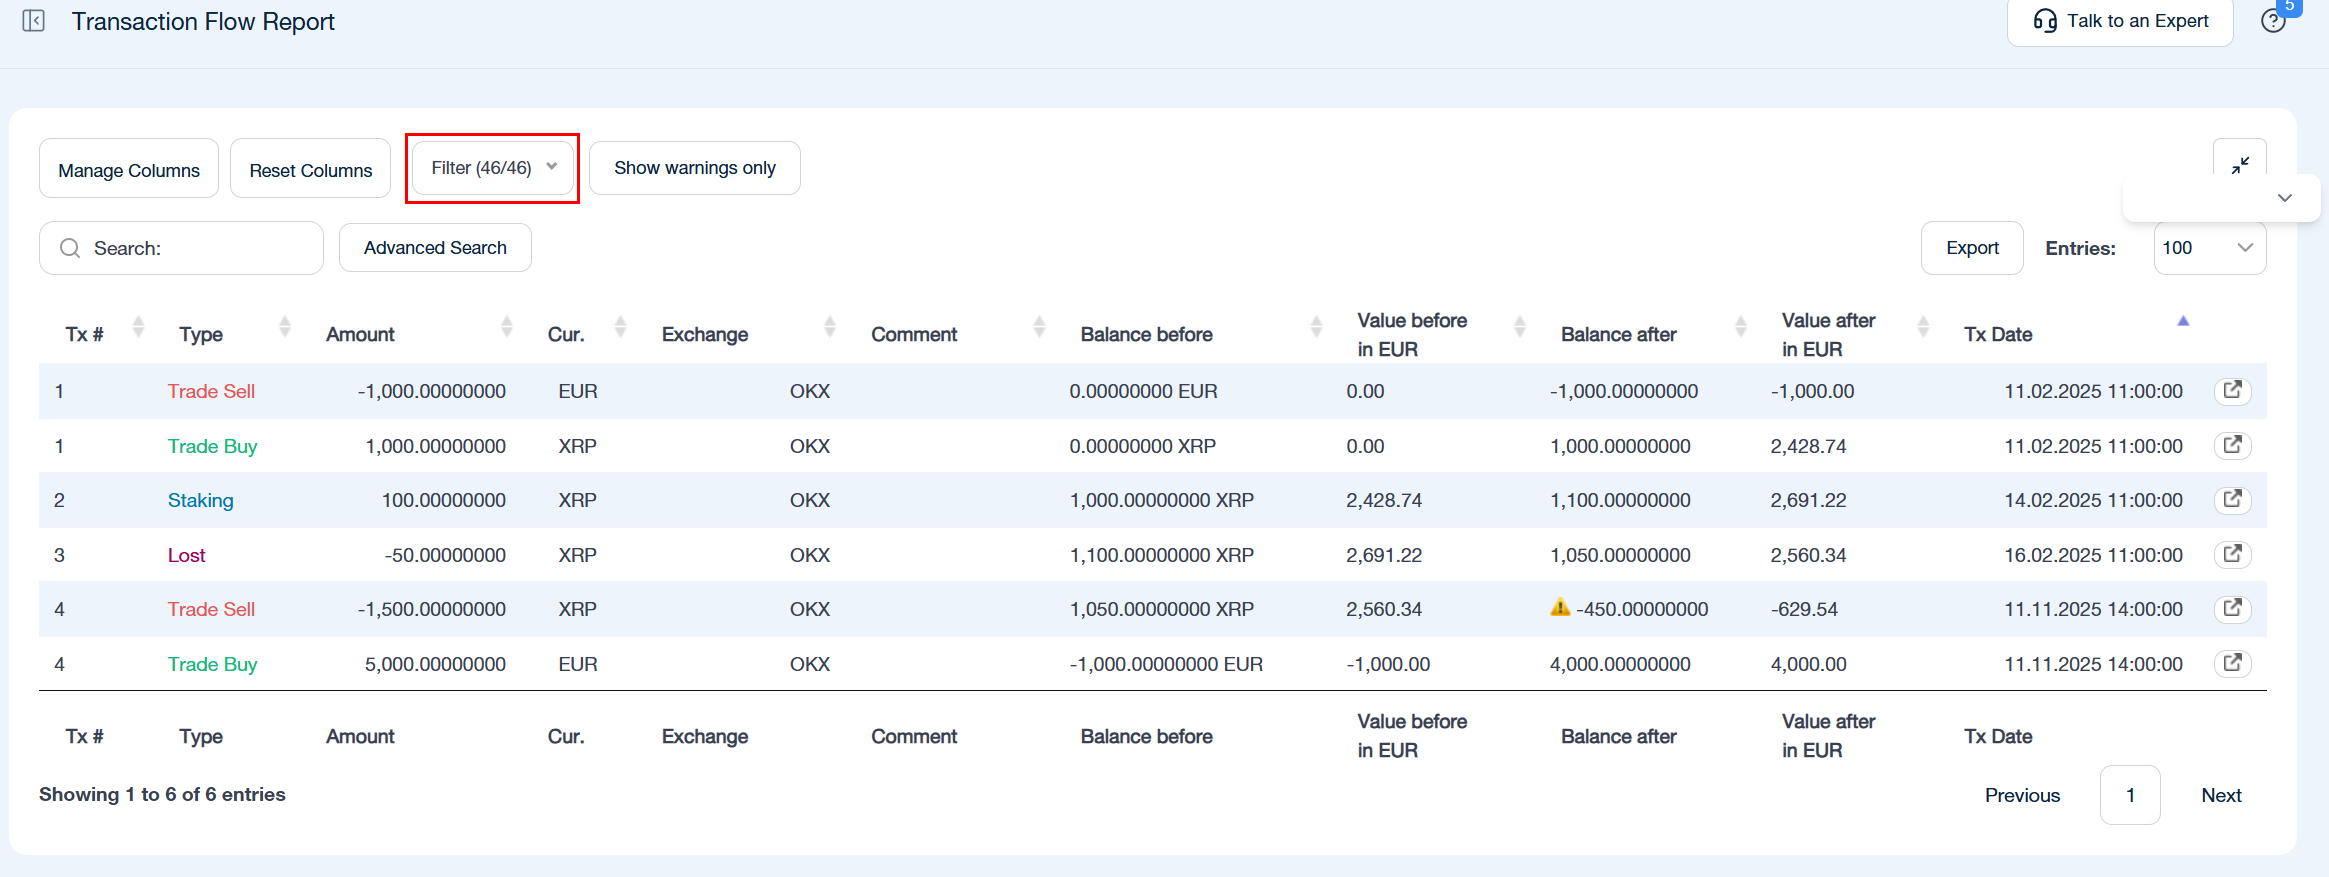The image size is (2329, 877).
Task: Click balance after 4,000.00000000
Action: pyautogui.click(x=1620, y=664)
